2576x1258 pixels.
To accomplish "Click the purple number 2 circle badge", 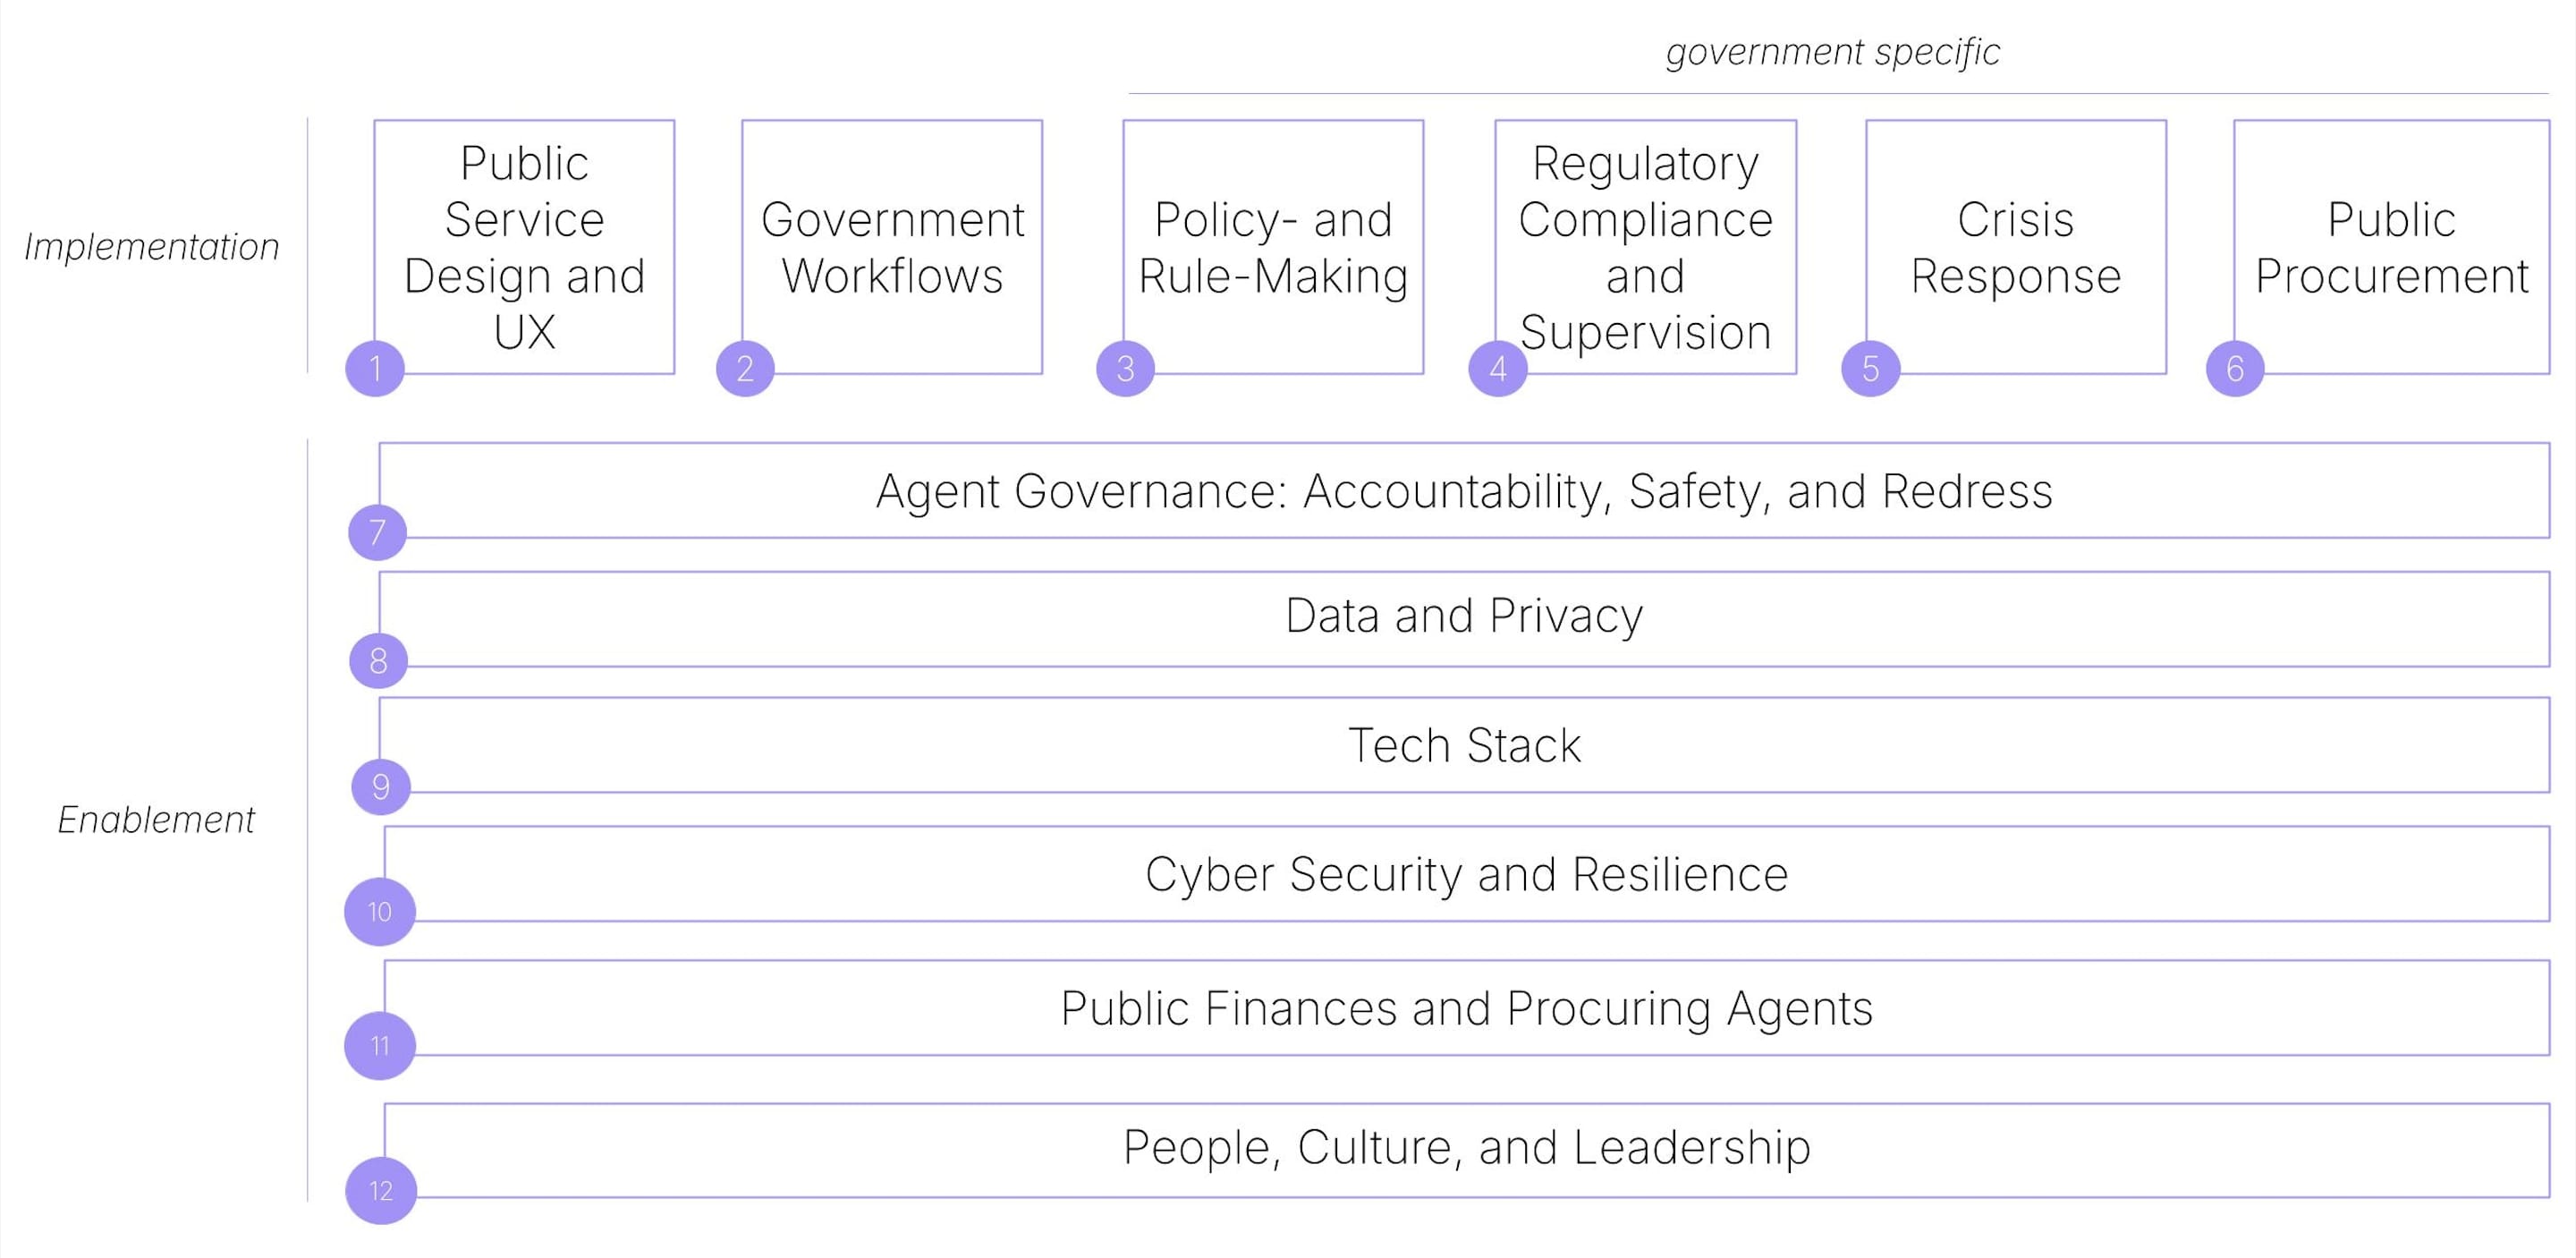I will (x=745, y=369).
